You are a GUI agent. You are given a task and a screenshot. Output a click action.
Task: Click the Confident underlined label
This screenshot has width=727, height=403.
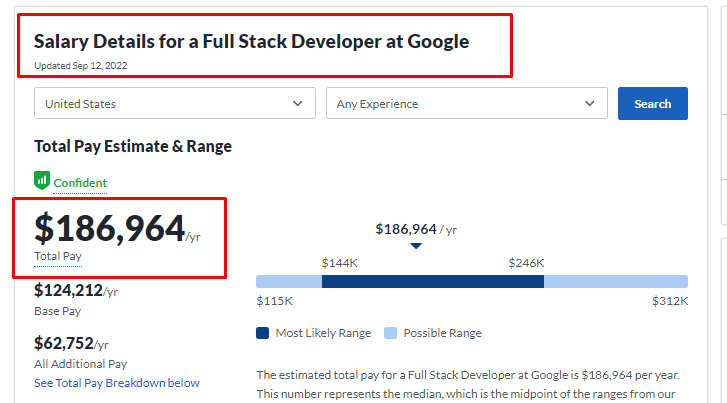pyautogui.click(x=80, y=183)
